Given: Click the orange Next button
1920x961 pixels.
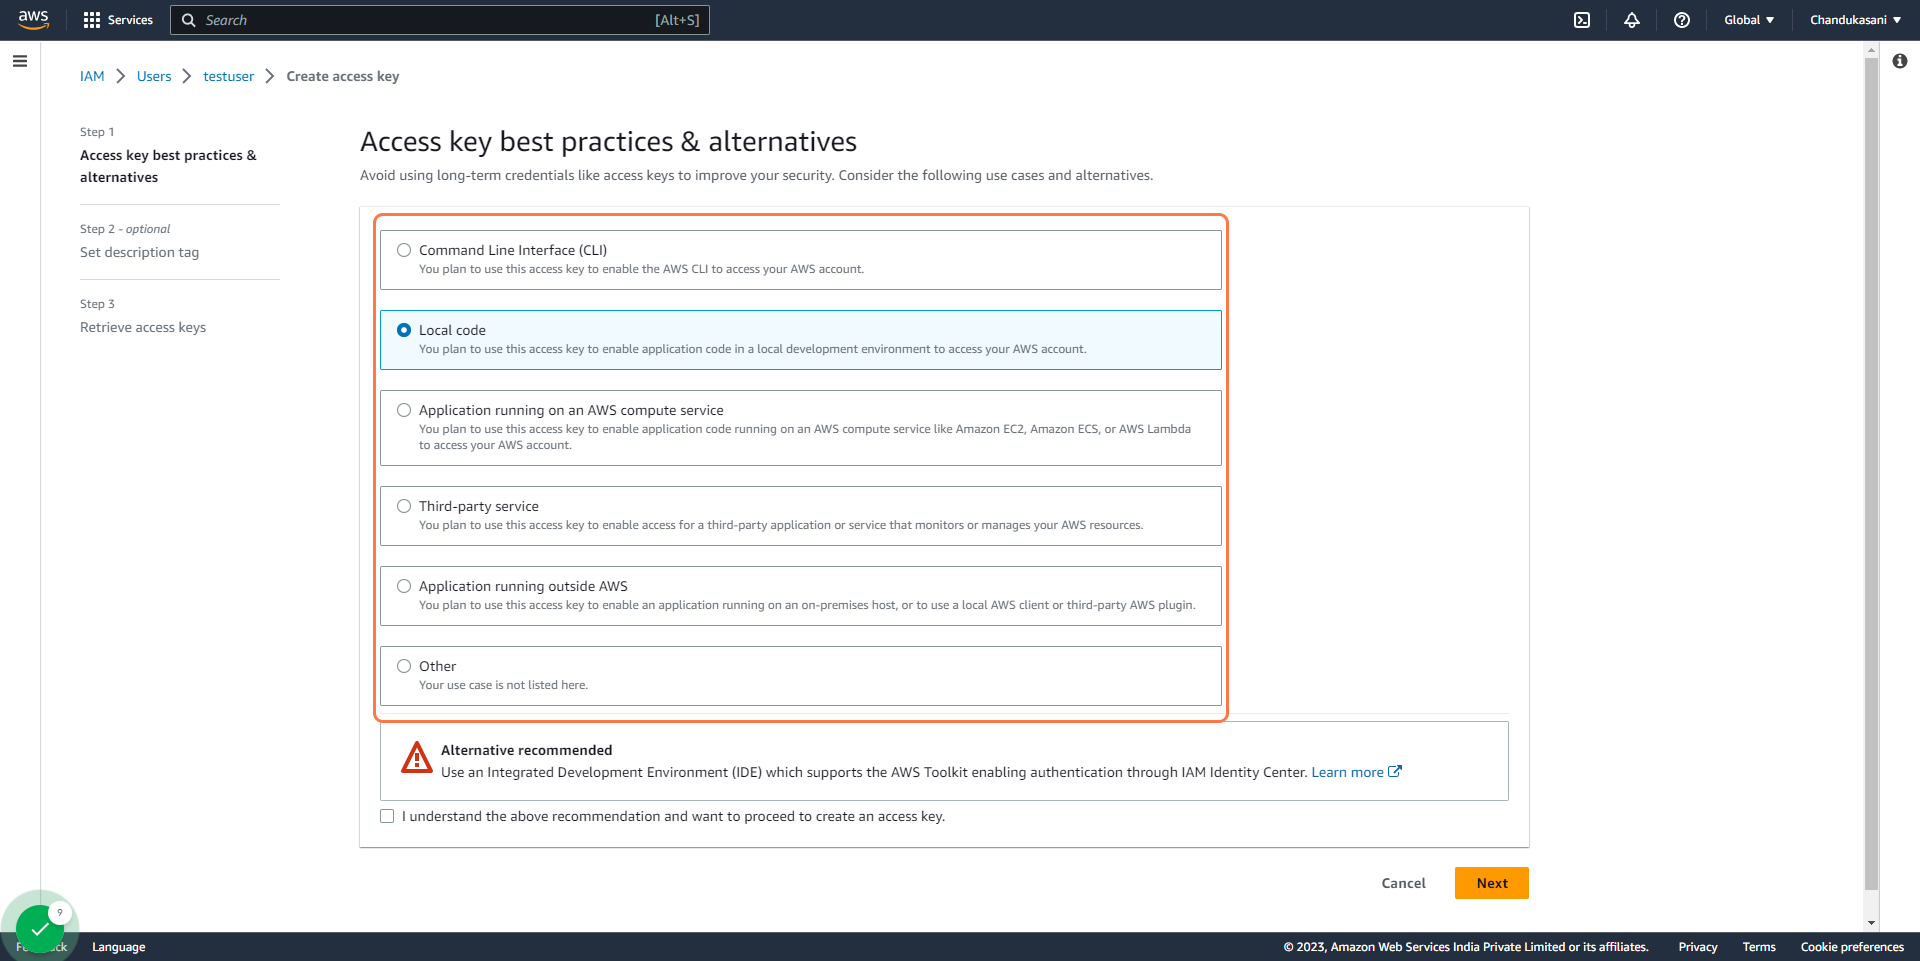Looking at the screenshot, I should pyautogui.click(x=1492, y=883).
